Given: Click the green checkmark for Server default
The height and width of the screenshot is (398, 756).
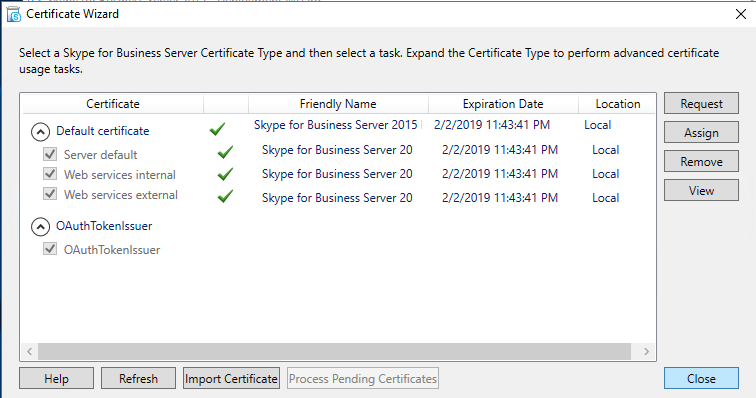Looking at the screenshot, I should (x=225, y=152).
